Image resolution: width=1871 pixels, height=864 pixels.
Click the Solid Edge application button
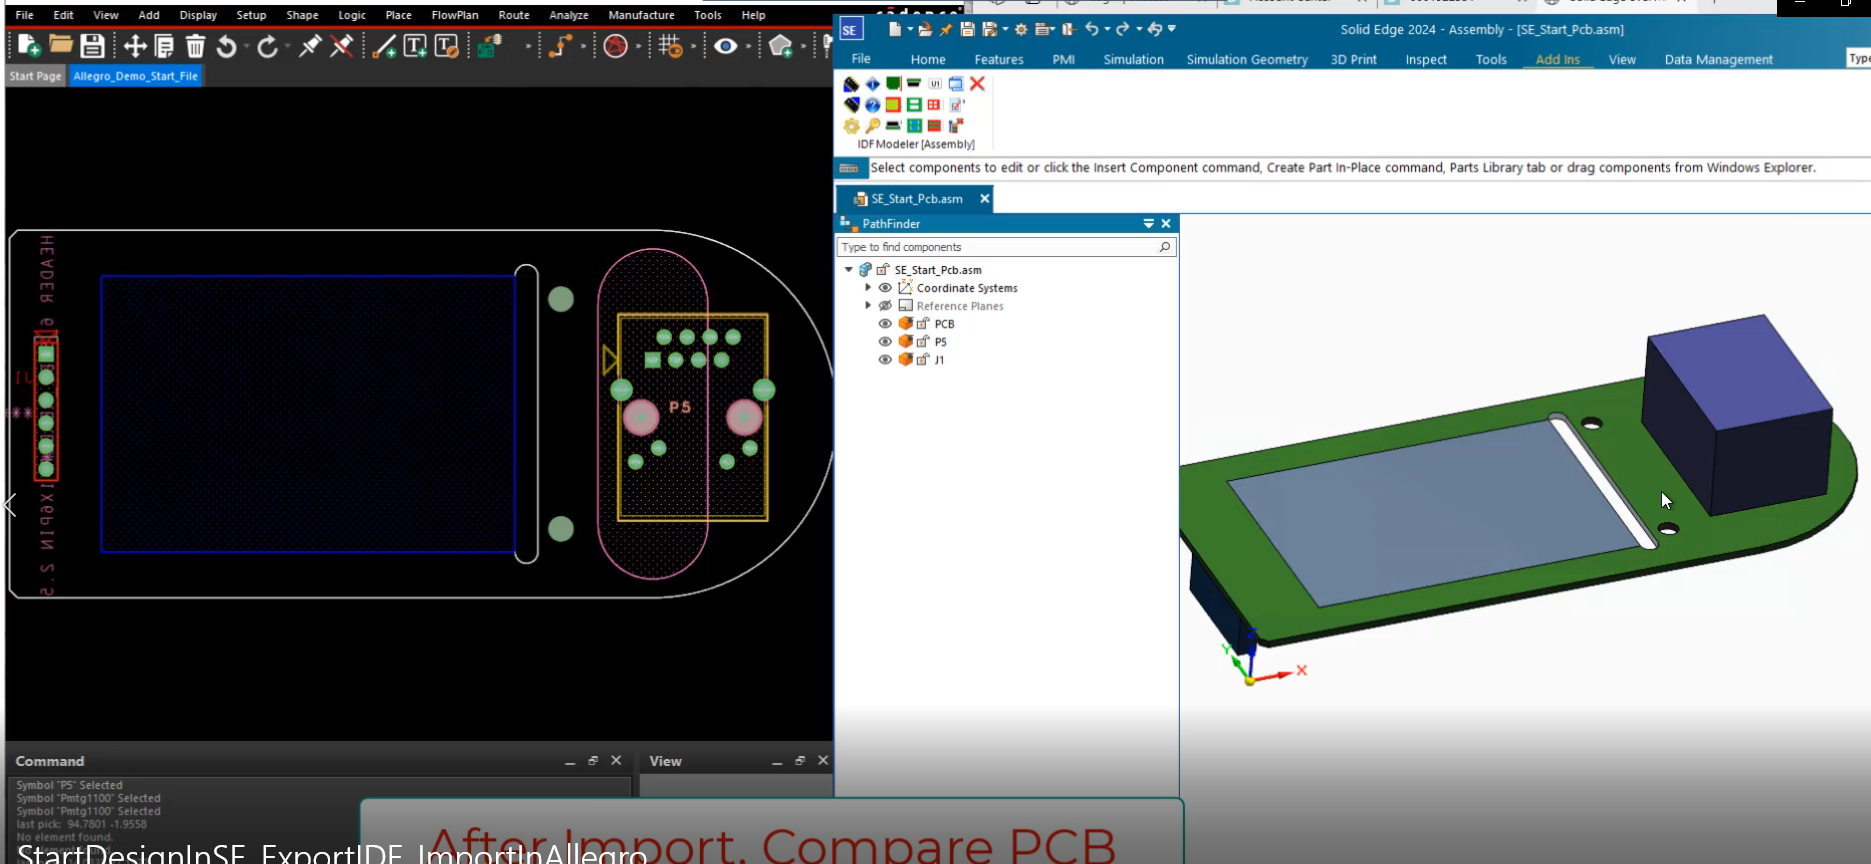point(850,30)
